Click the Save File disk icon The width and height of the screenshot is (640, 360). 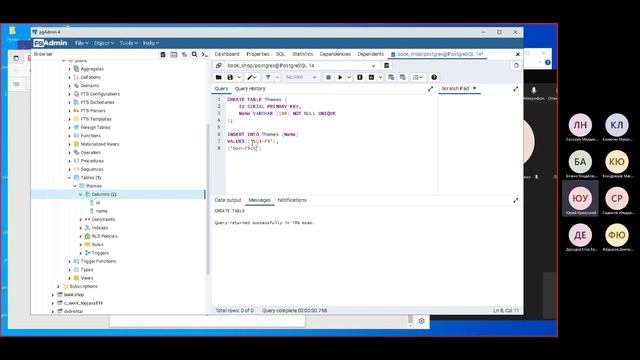pyautogui.click(x=230, y=77)
